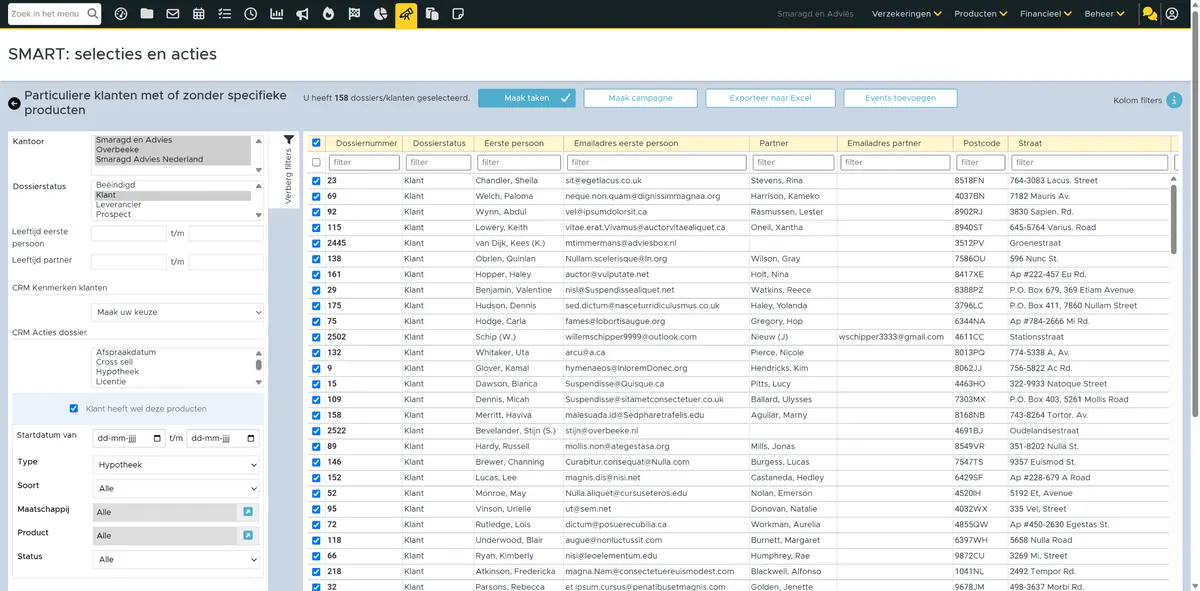Open the task checklist icon
This screenshot has height=591, width=1200.
coord(224,14)
